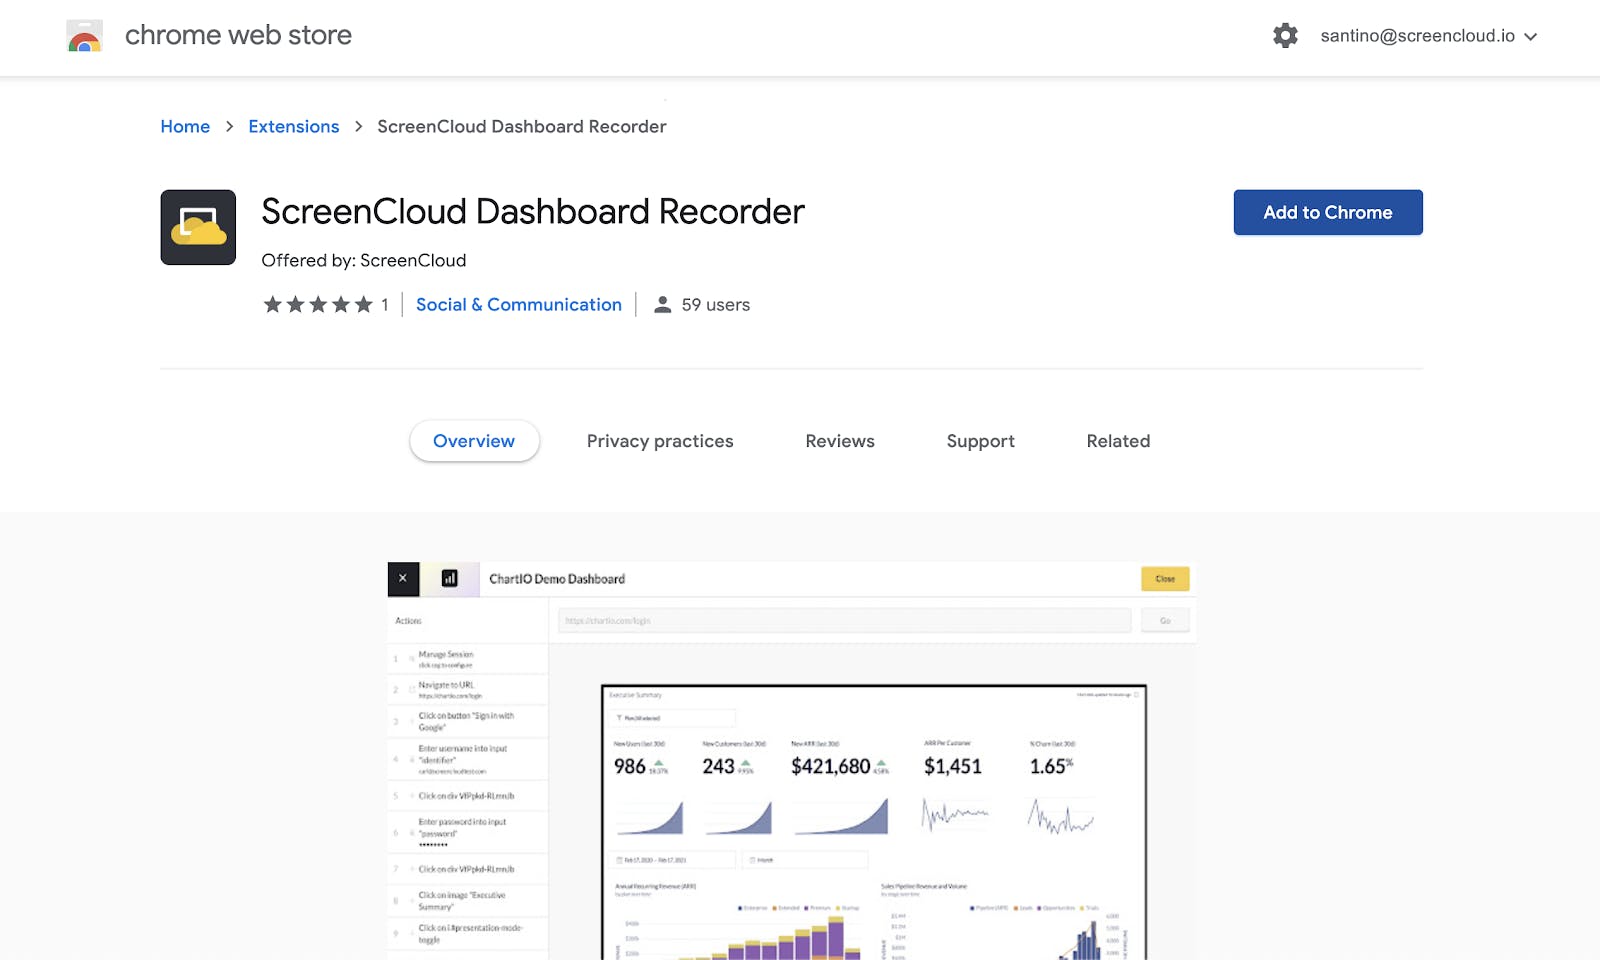
Task: Click the ScreenCloud Dashboard Recorder extension icon
Action: point(198,227)
